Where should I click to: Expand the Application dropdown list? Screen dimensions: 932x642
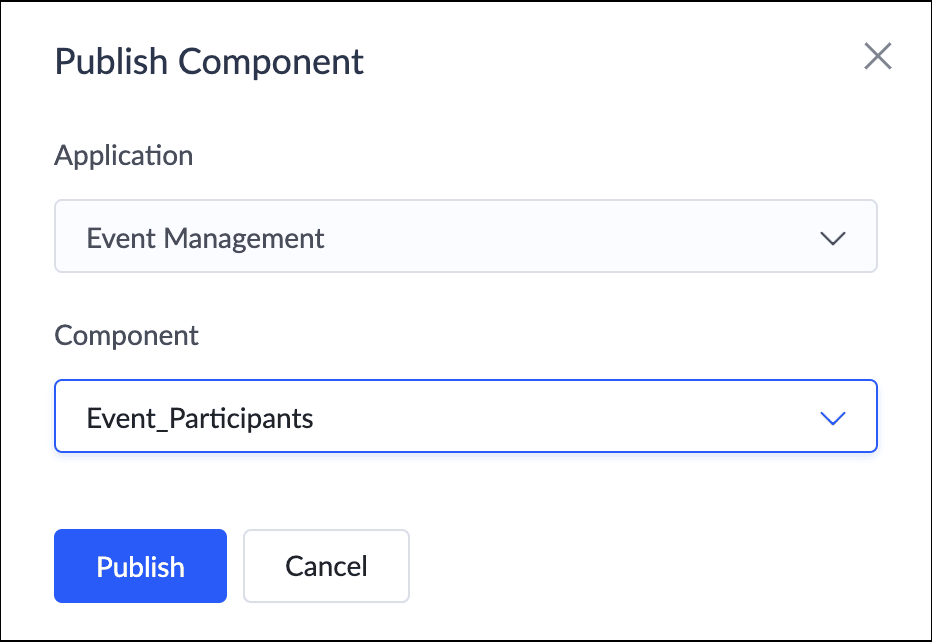click(x=465, y=237)
